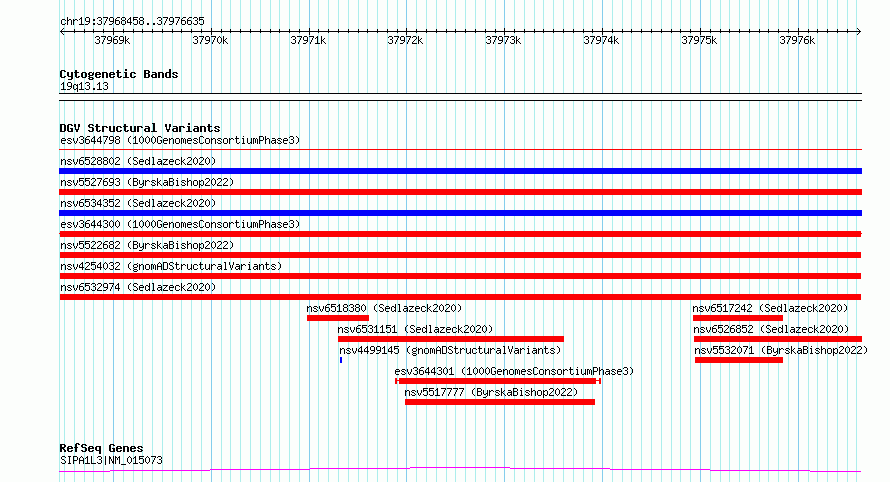Click the thin red esv3644798 variant line
Viewport: 890px width, 482px height.
click(x=460, y=150)
